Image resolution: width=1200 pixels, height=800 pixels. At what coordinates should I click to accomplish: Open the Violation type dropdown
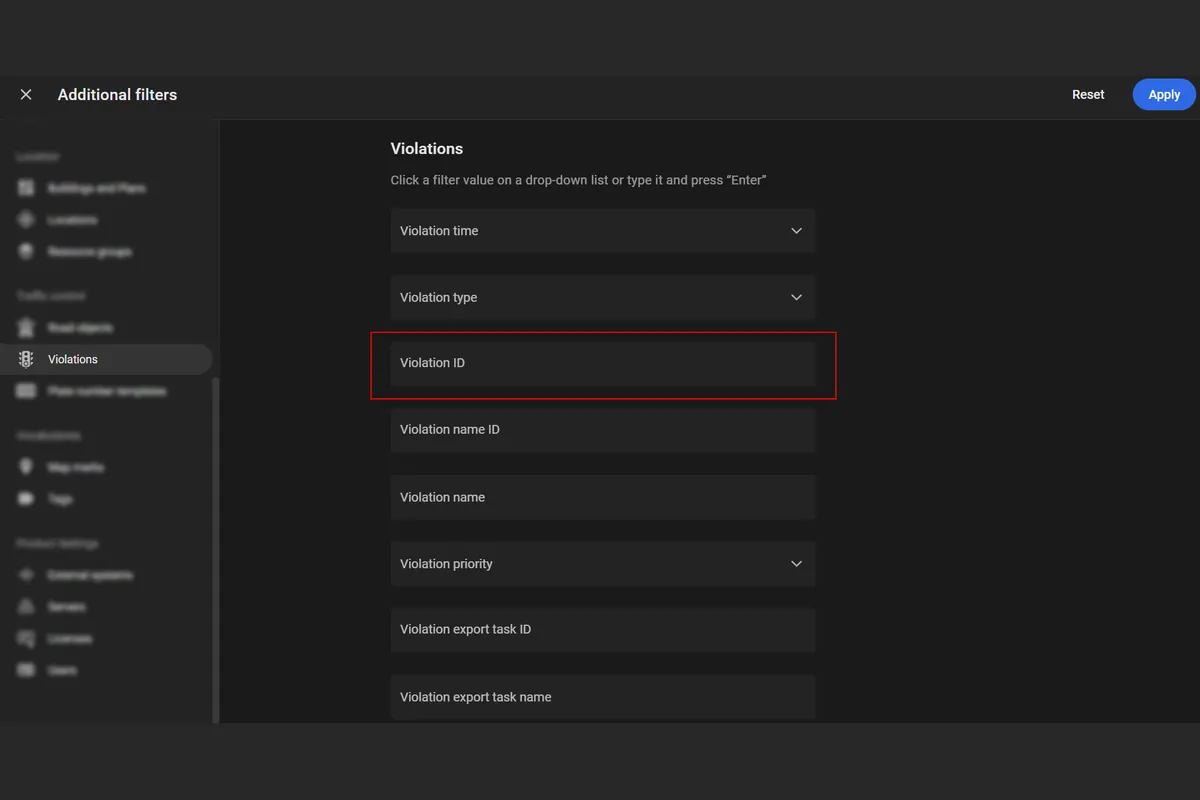click(603, 297)
